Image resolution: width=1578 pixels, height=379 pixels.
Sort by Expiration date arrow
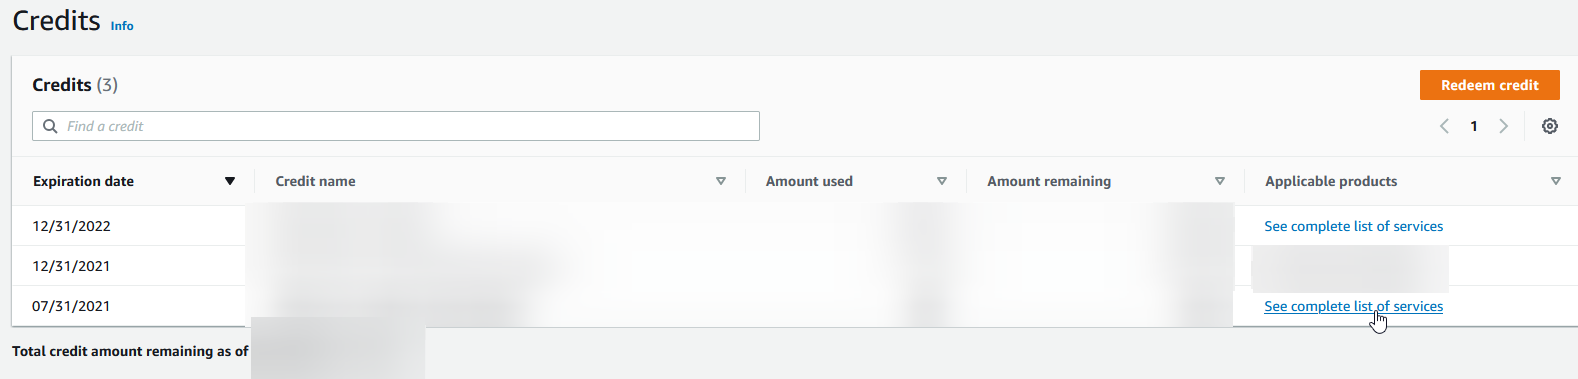click(230, 181)
